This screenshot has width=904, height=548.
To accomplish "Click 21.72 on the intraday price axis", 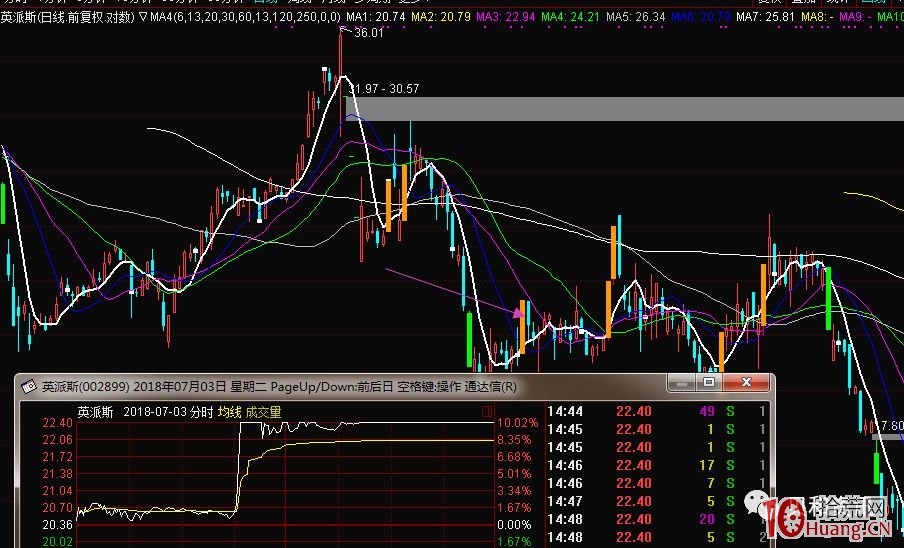I will click(58, 457).
